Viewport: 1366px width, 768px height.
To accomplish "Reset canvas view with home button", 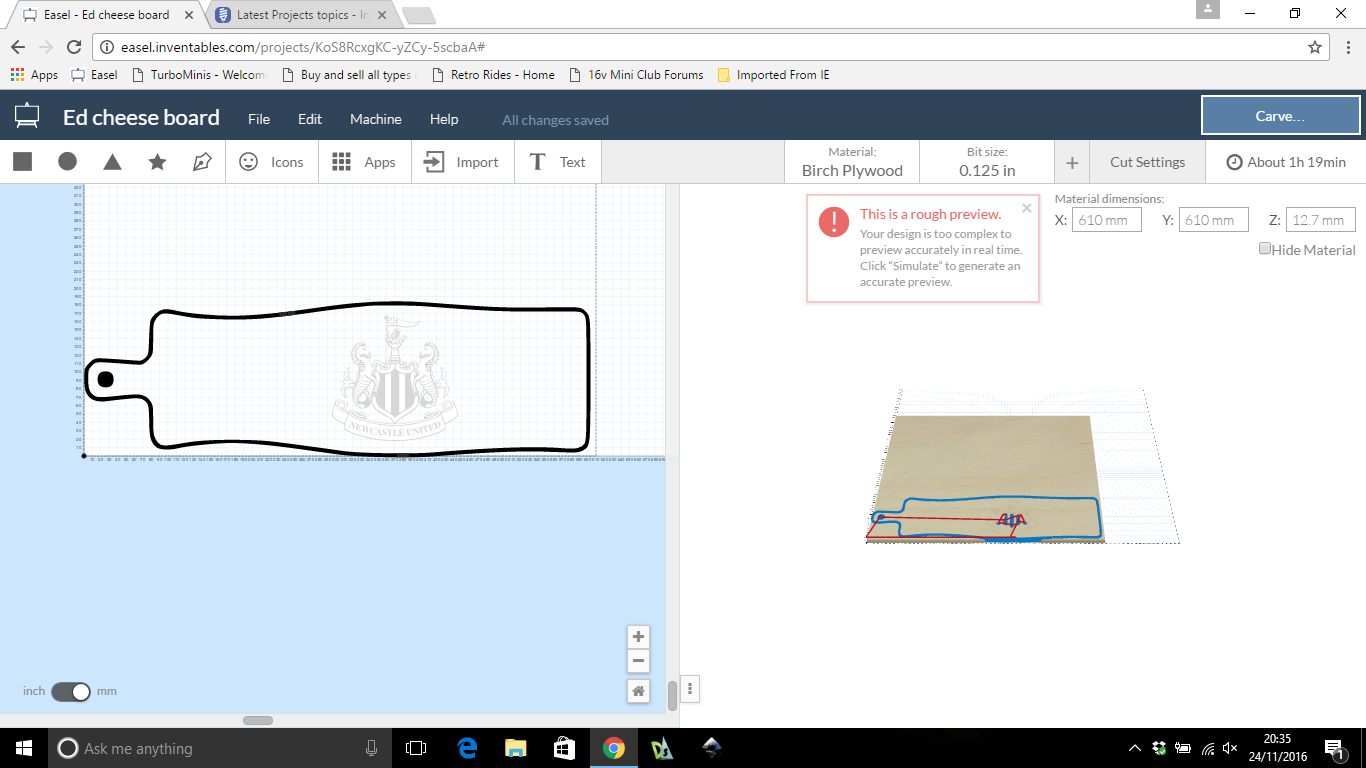I will [x=638, y=691].
